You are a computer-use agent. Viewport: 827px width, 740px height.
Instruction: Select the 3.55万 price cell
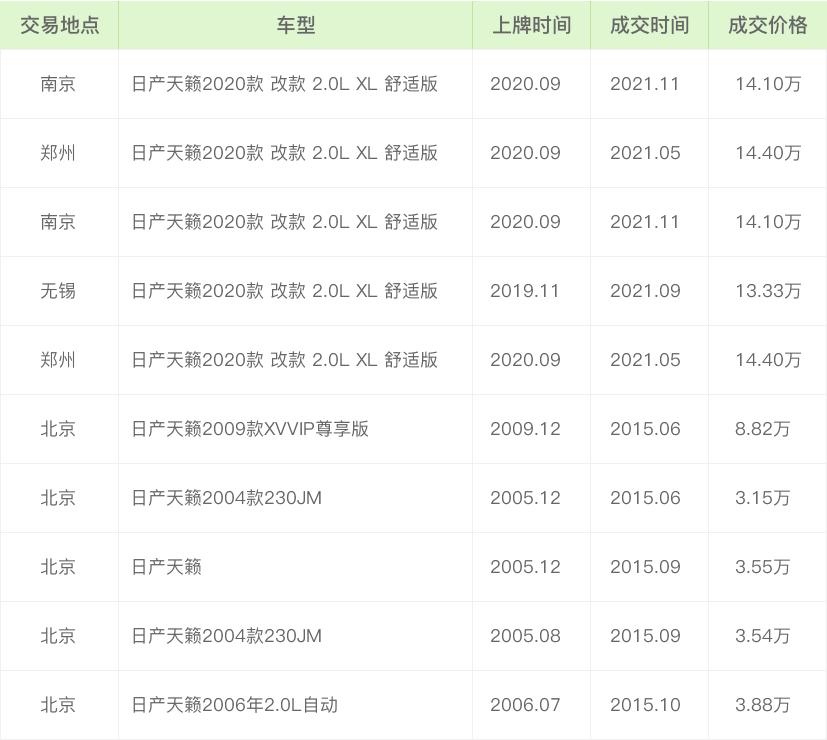(762, 567)
